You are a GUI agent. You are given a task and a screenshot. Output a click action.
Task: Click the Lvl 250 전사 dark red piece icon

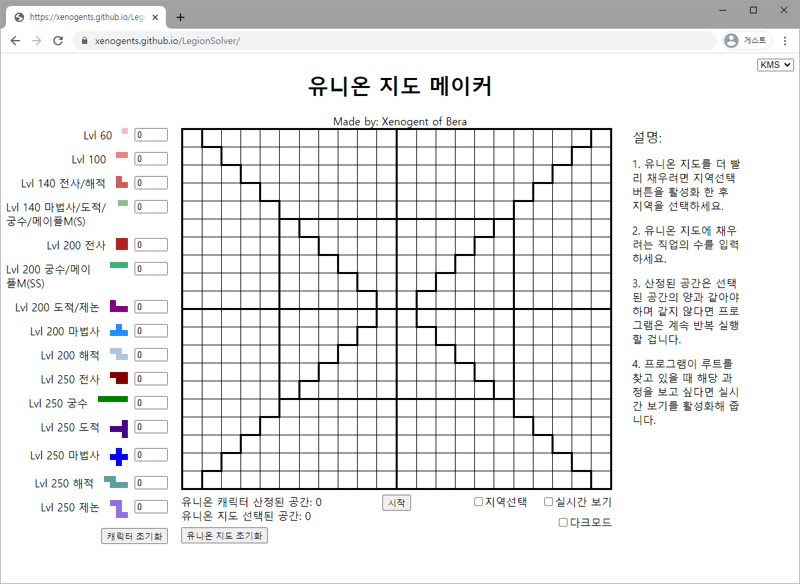119,378
